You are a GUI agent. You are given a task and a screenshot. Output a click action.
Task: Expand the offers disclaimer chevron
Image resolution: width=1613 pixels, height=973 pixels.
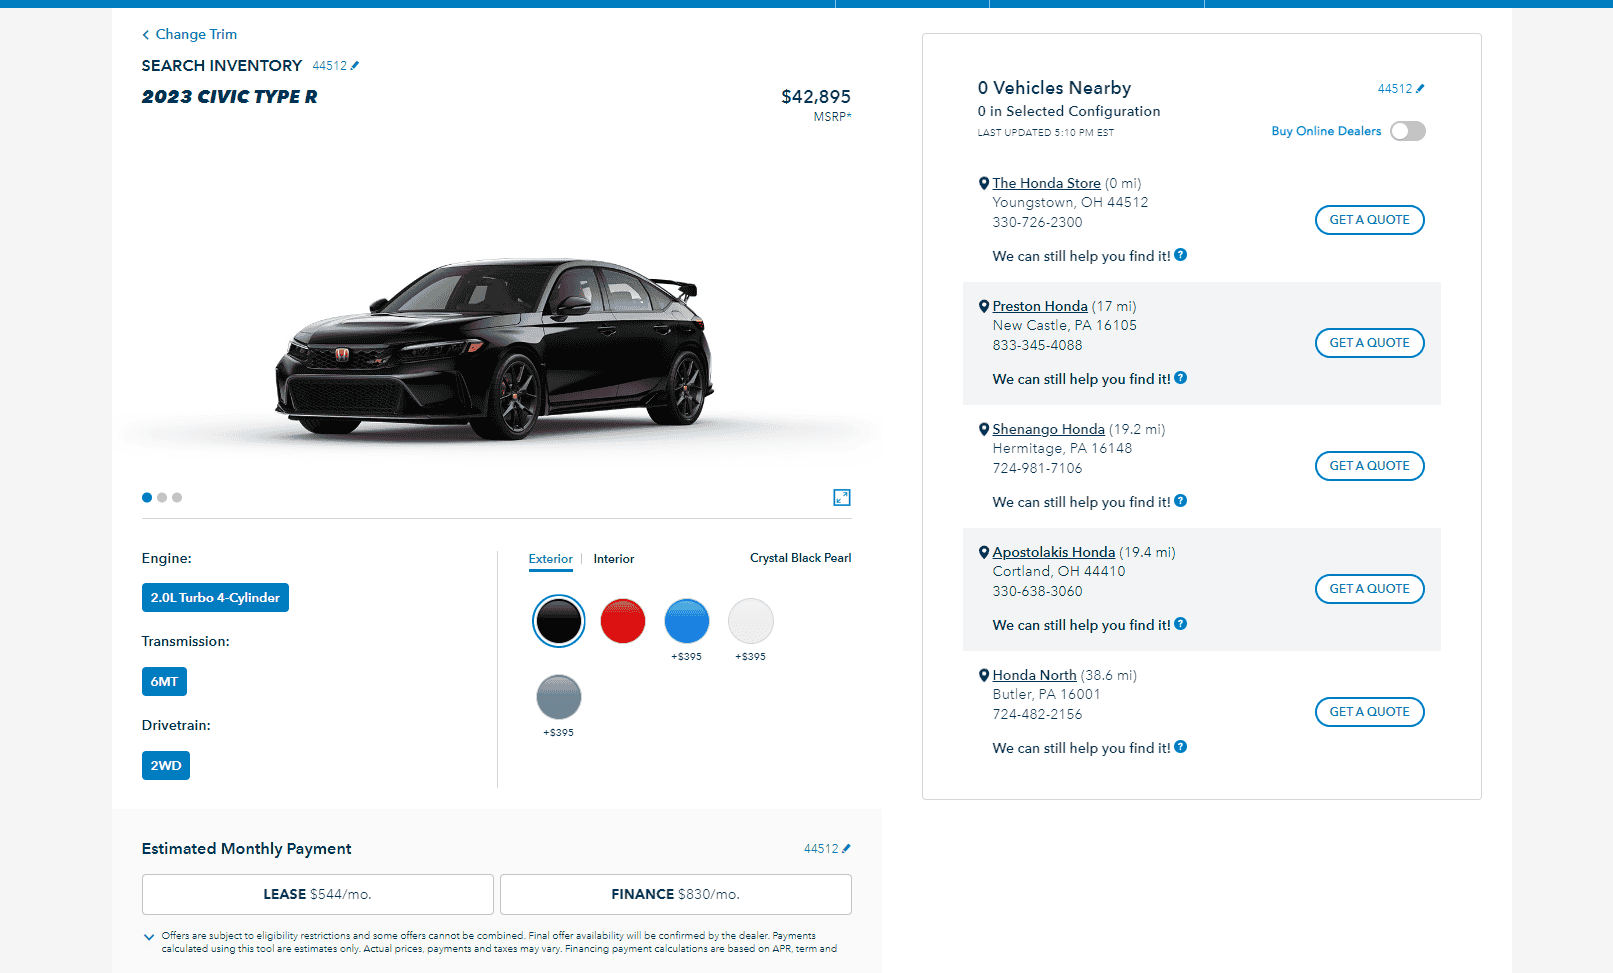tap(148, 937)
